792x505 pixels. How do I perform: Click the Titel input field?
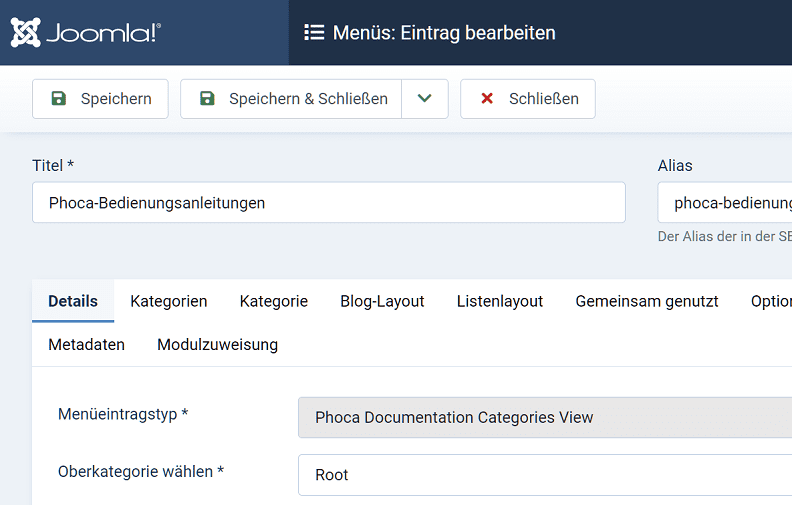[x=329, y=203]
